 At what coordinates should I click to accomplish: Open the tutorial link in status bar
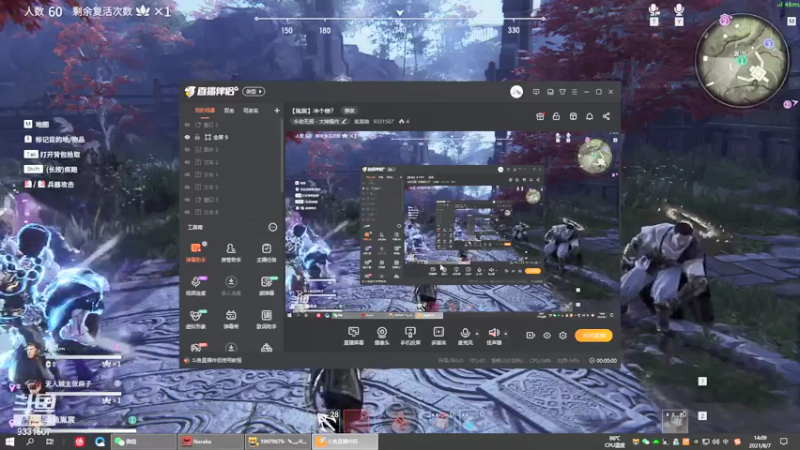point(213,360)
